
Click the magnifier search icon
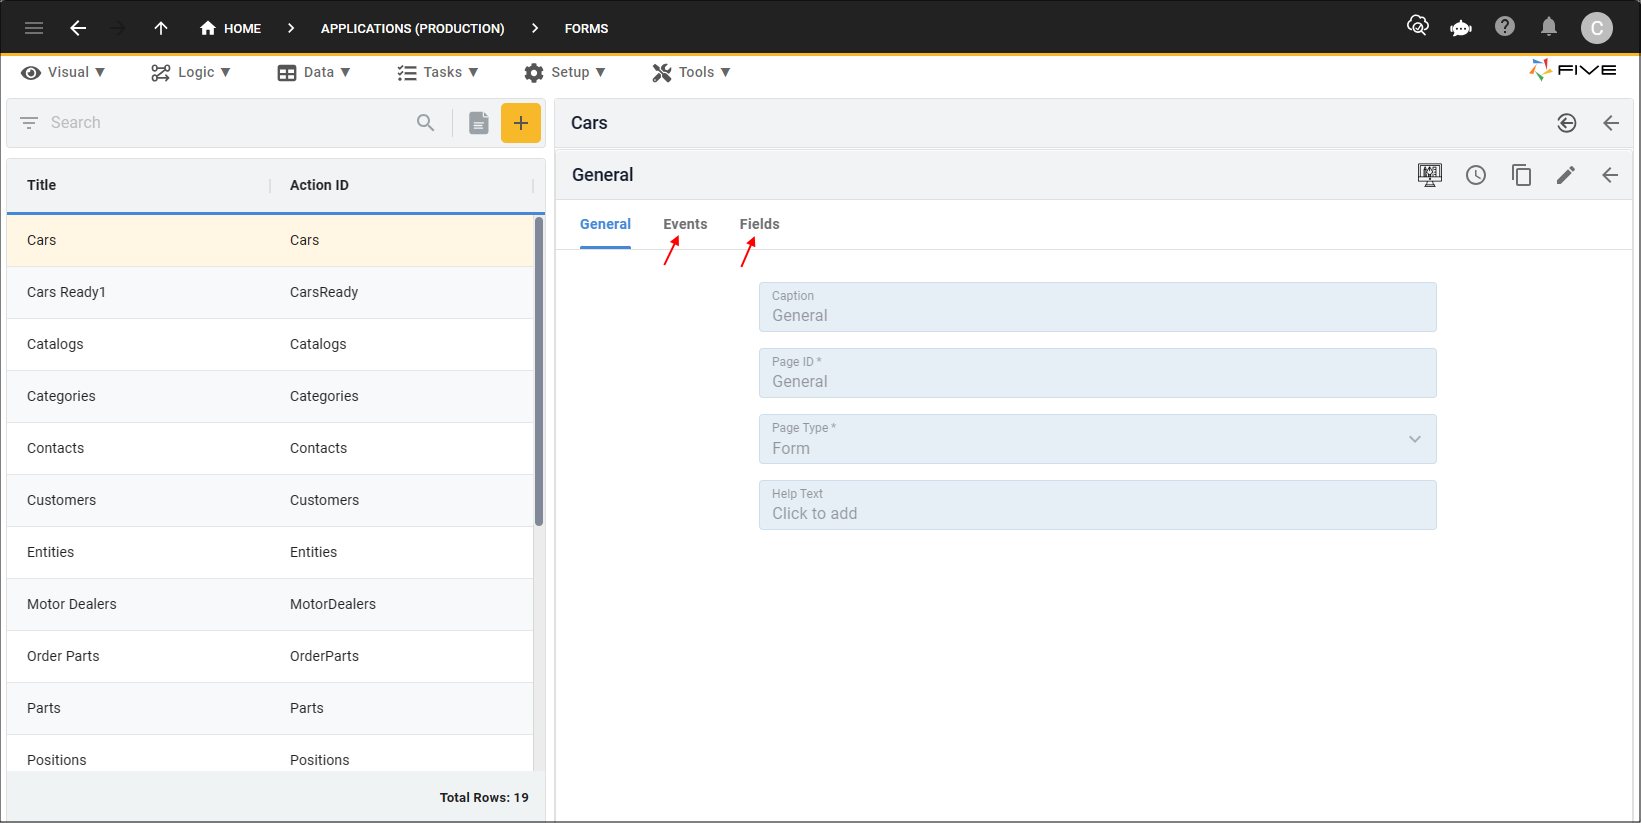click(x=426, y=122)
